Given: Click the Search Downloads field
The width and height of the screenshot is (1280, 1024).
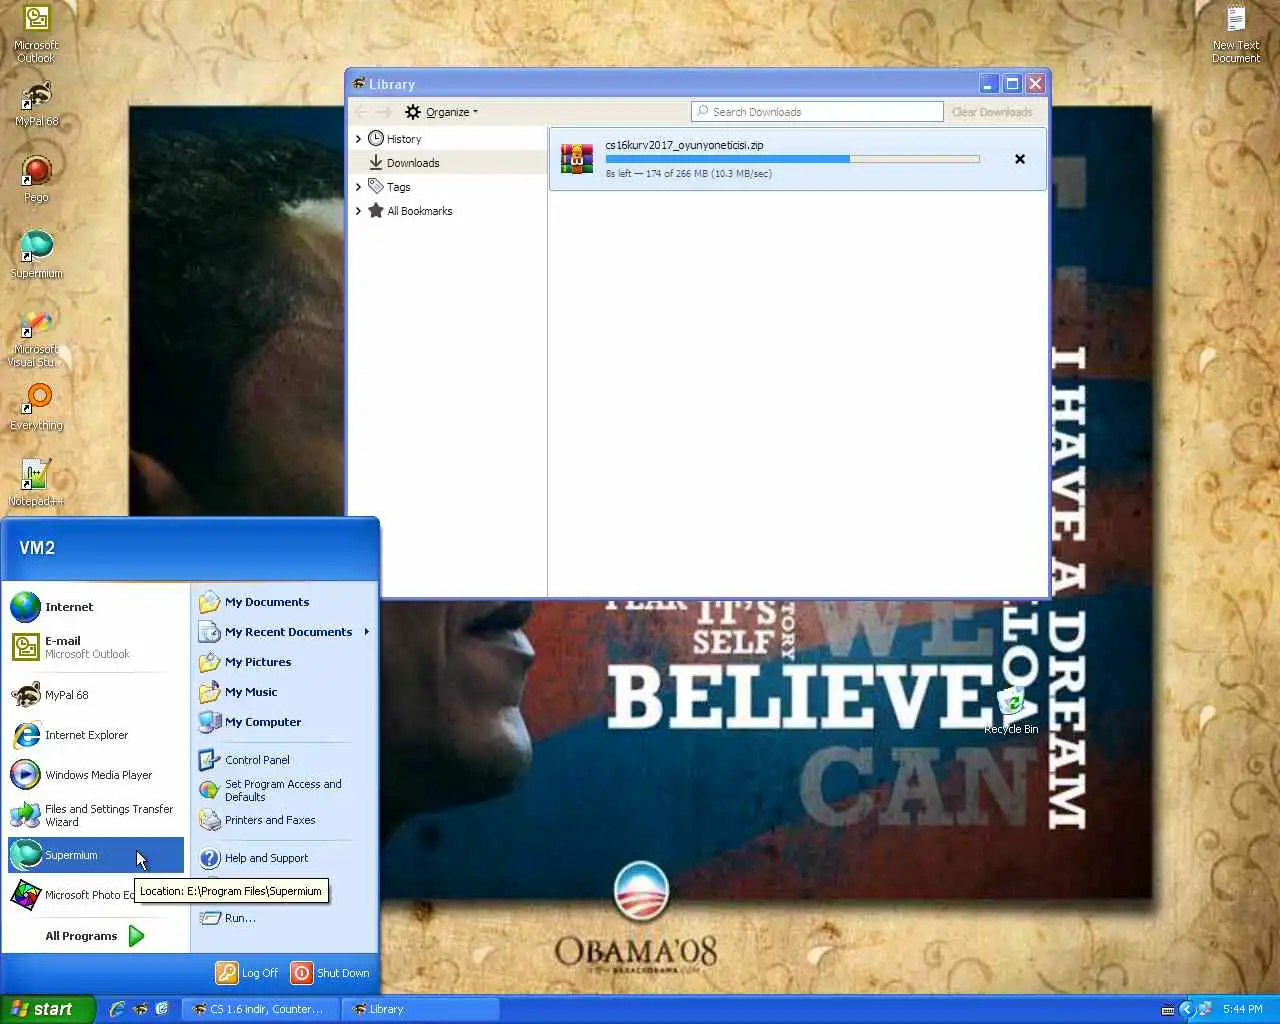Looking at the screenshot, I should point(817,112).
